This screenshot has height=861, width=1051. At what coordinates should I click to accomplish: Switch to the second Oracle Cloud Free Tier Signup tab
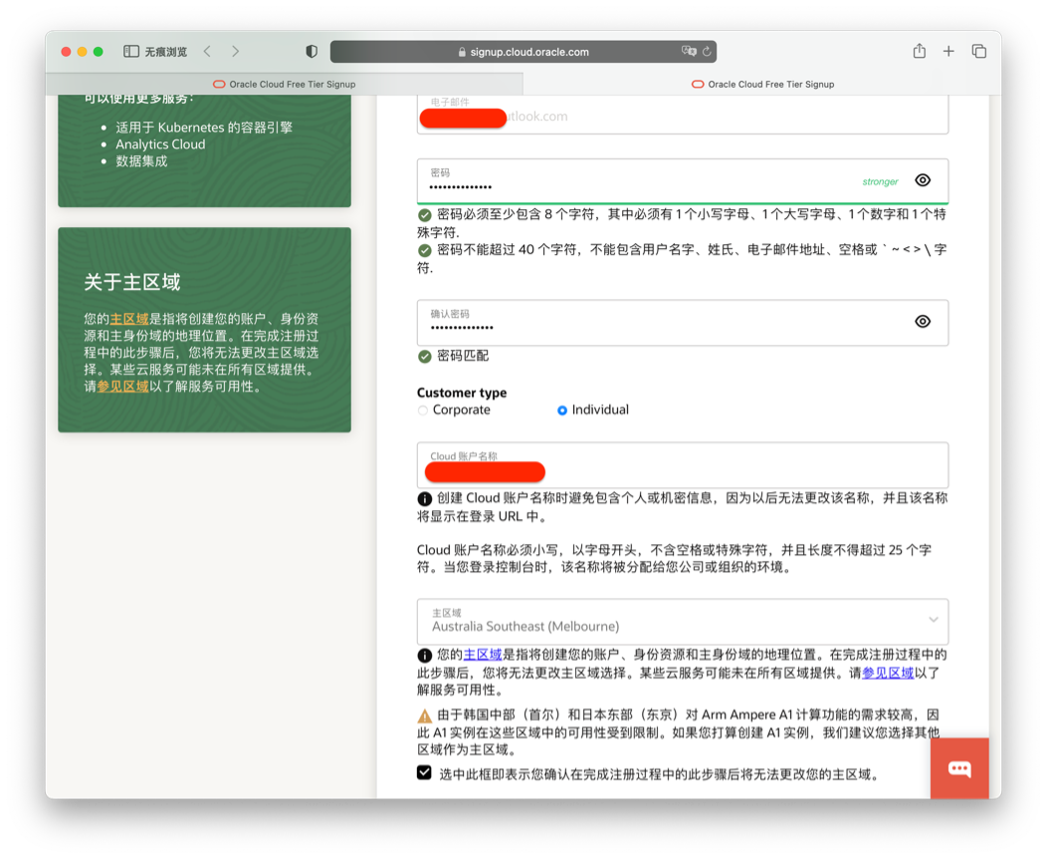[762, 84]
